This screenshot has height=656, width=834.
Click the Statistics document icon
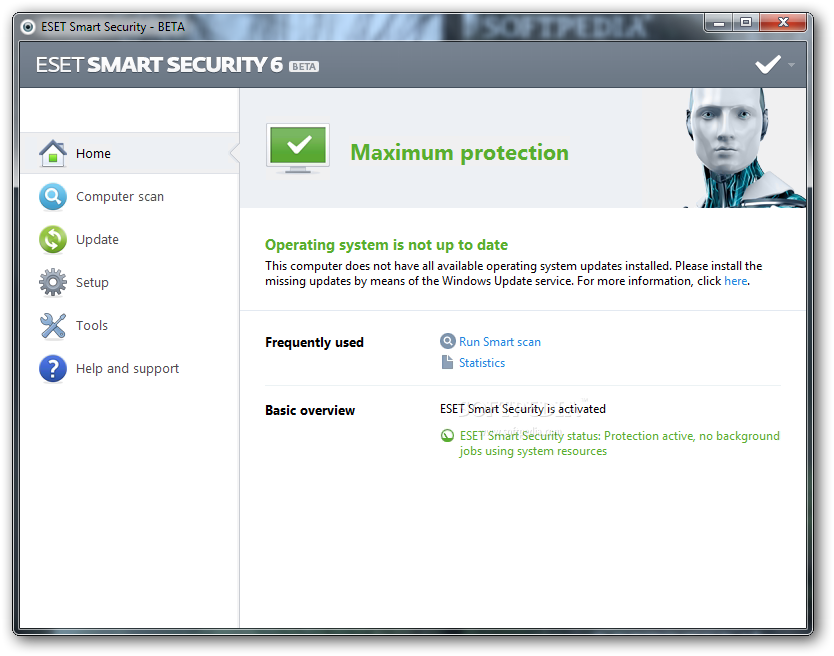click(x=447, y=362)
